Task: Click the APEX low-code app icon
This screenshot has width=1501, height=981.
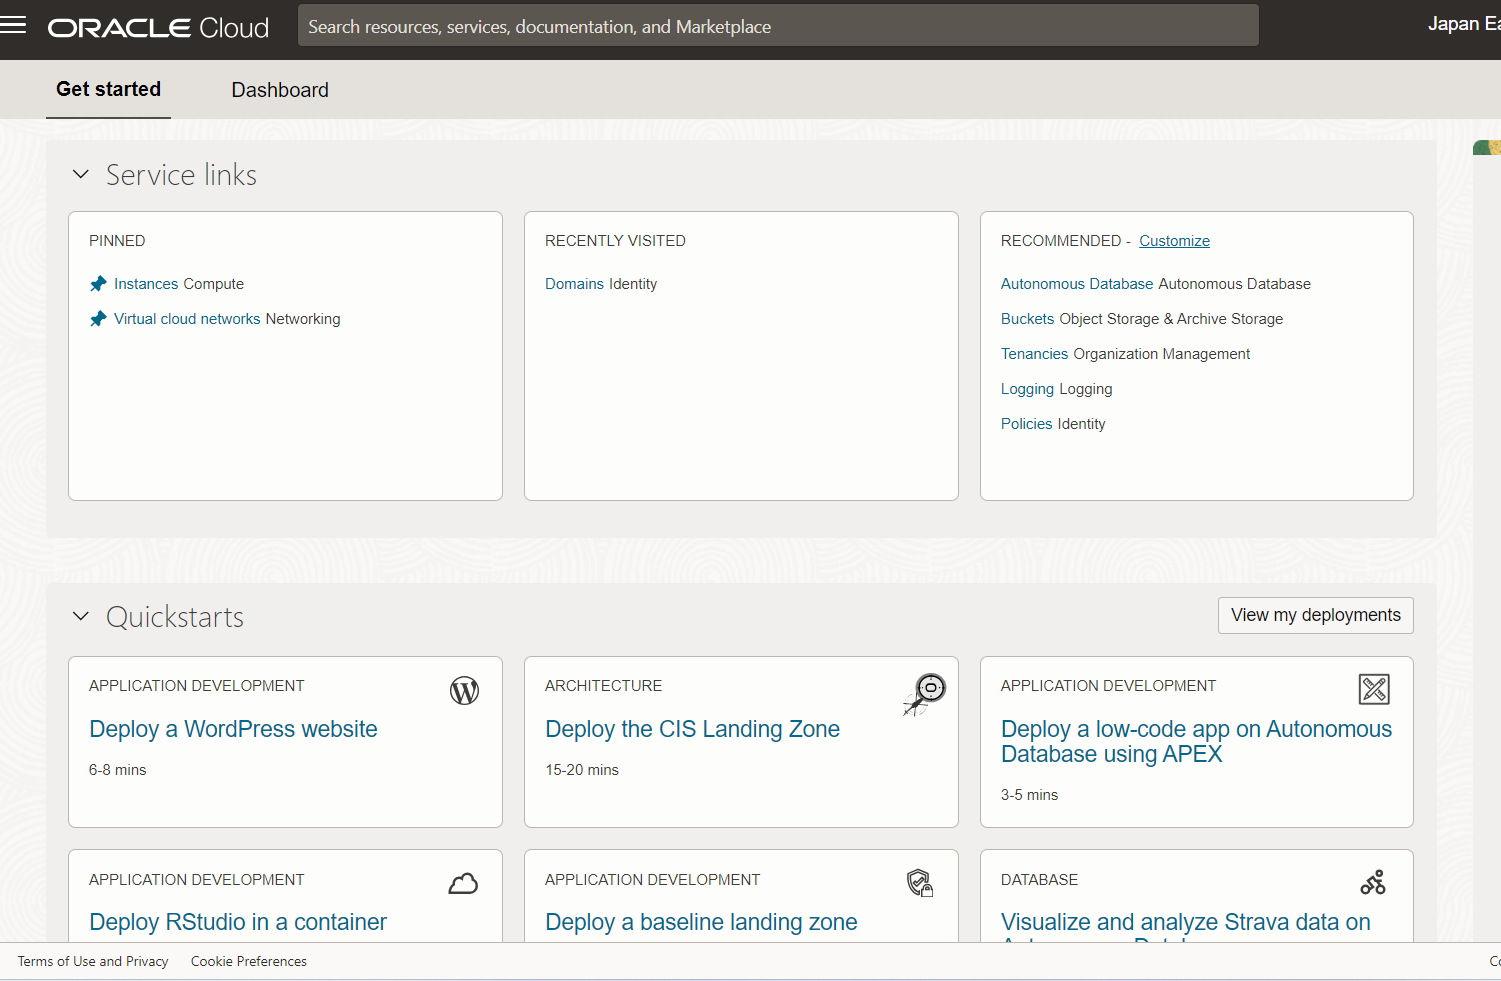Action: tap(1375, 689)
